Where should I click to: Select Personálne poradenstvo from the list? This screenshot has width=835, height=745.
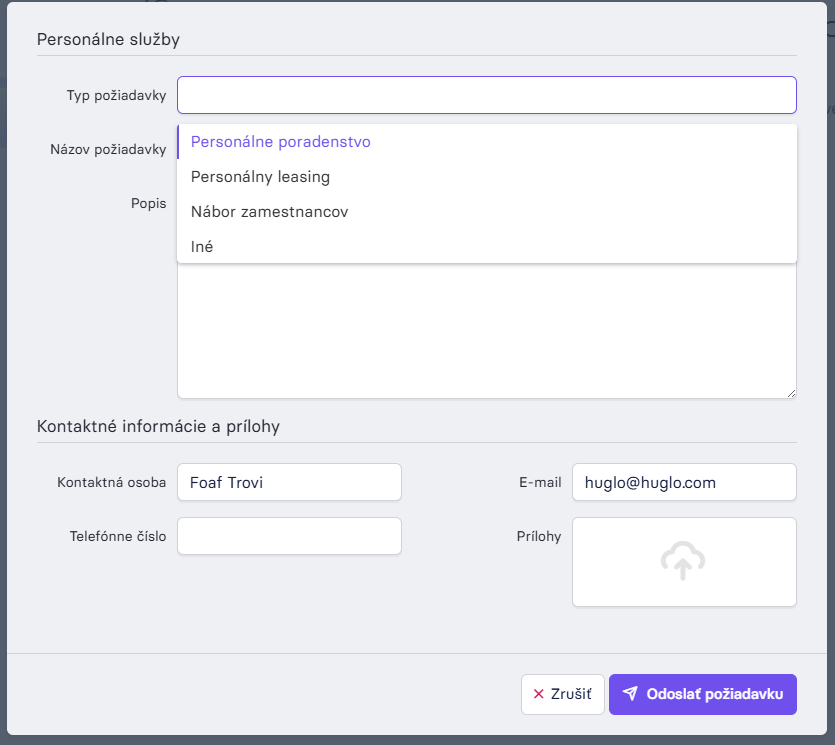pyautogui.click(x=487, y=142)
